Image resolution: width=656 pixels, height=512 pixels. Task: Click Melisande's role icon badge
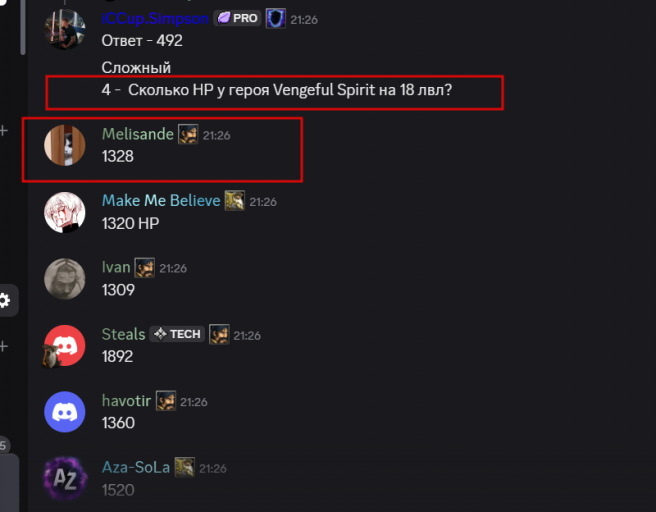[x=188, y=134]
